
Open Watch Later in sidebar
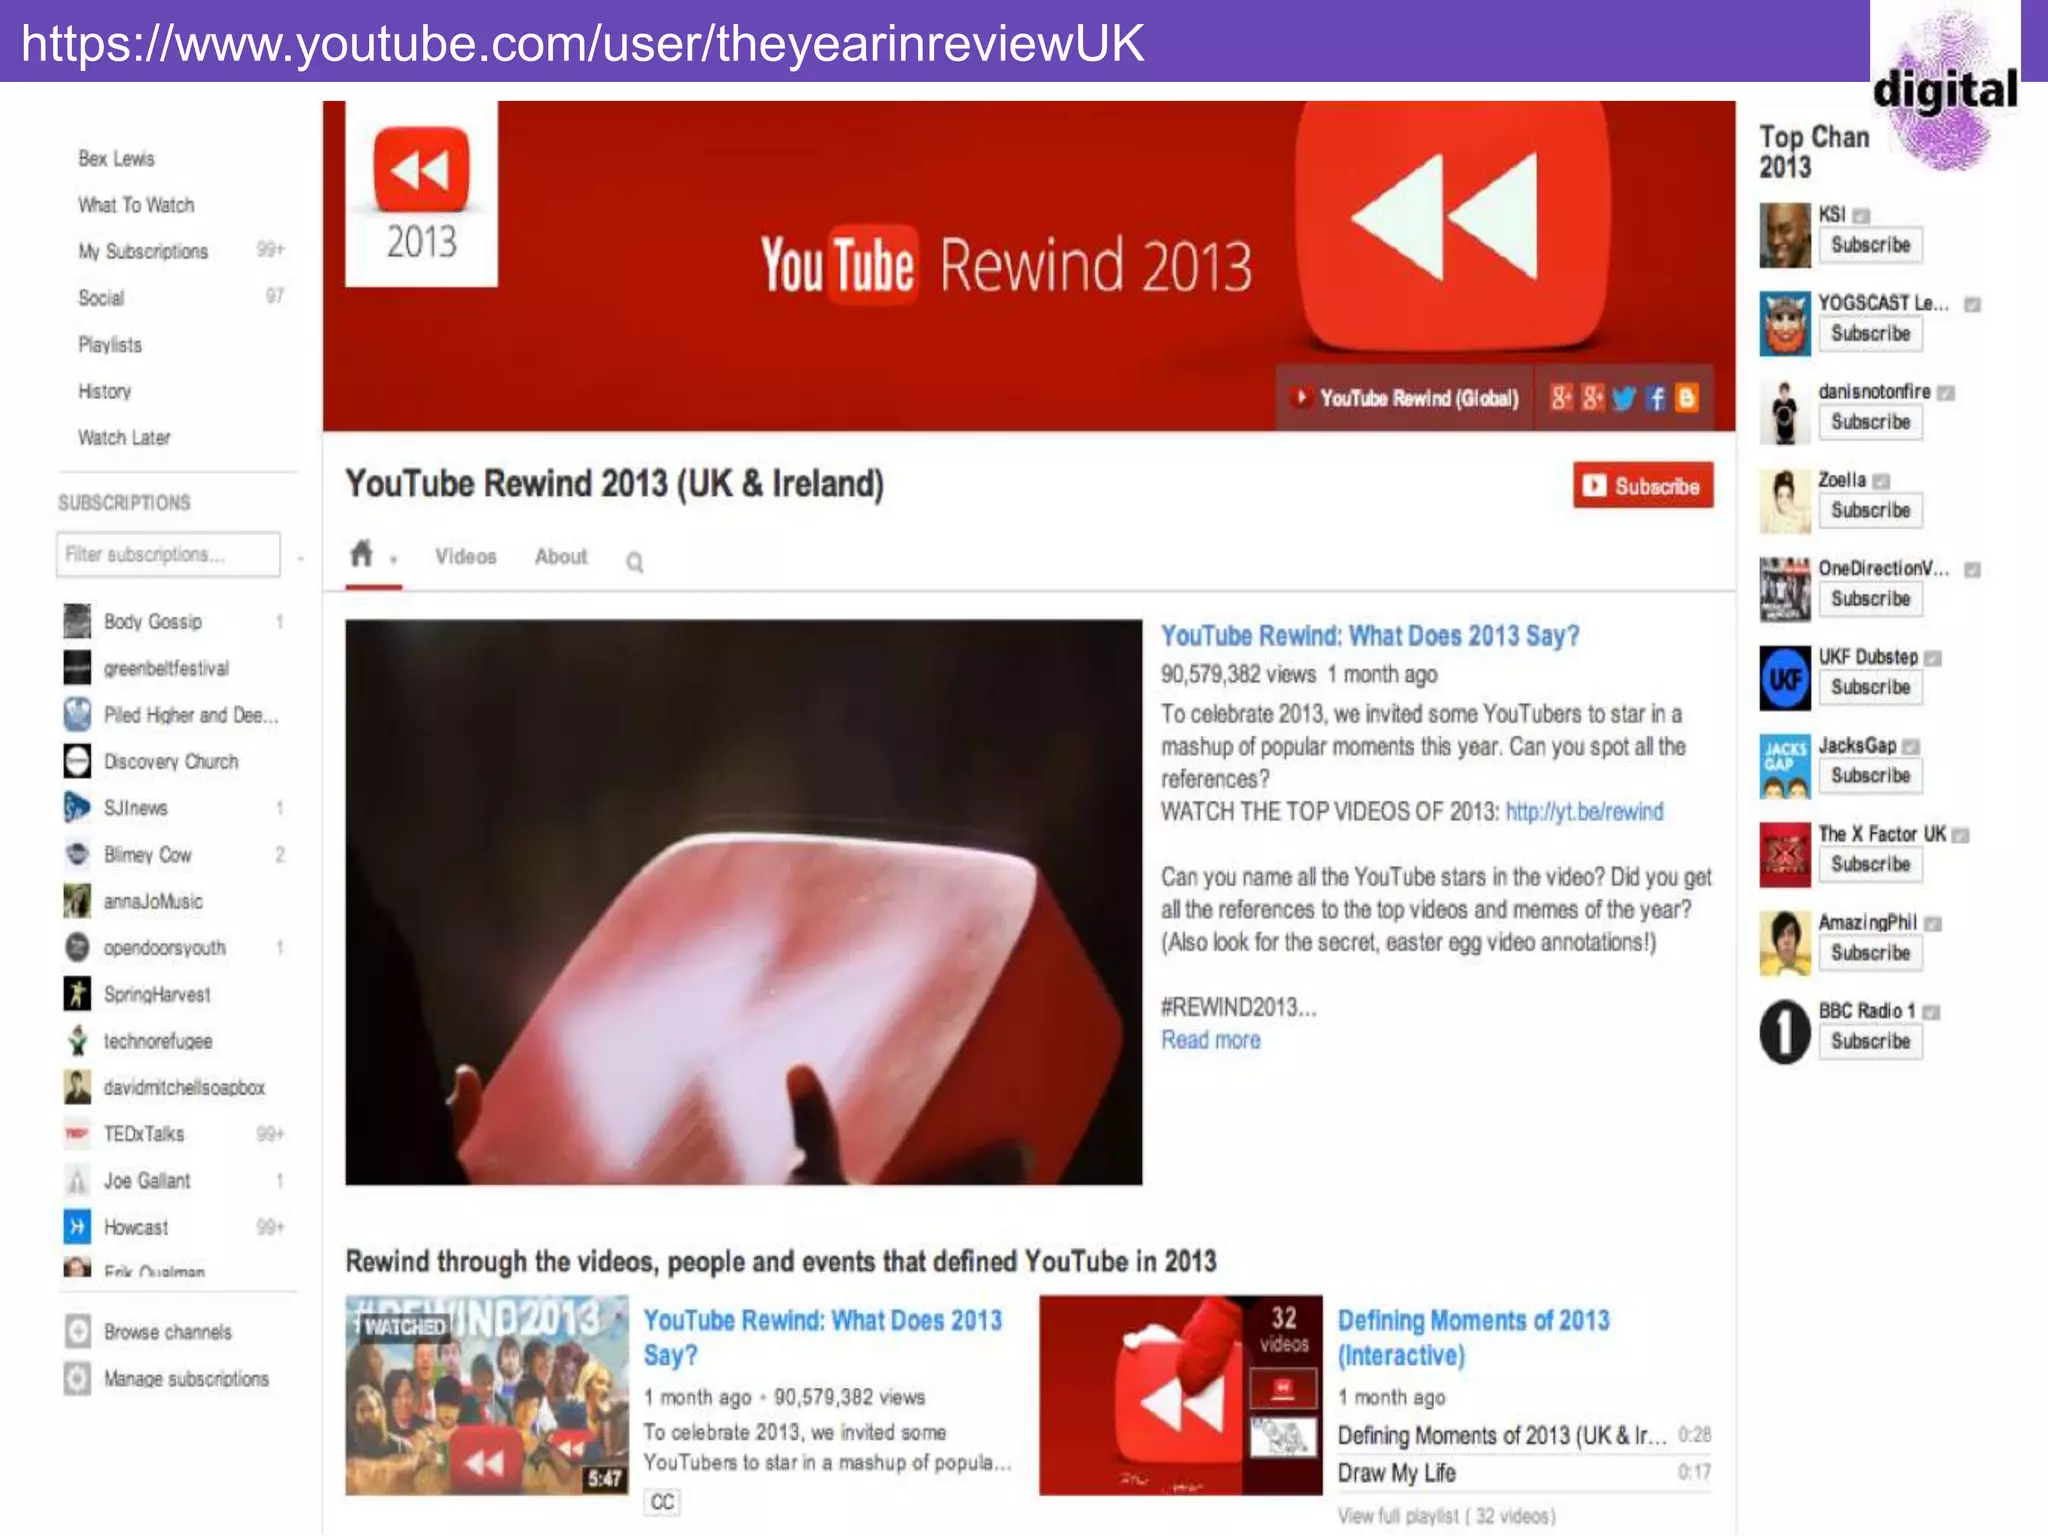click(124, 438)
